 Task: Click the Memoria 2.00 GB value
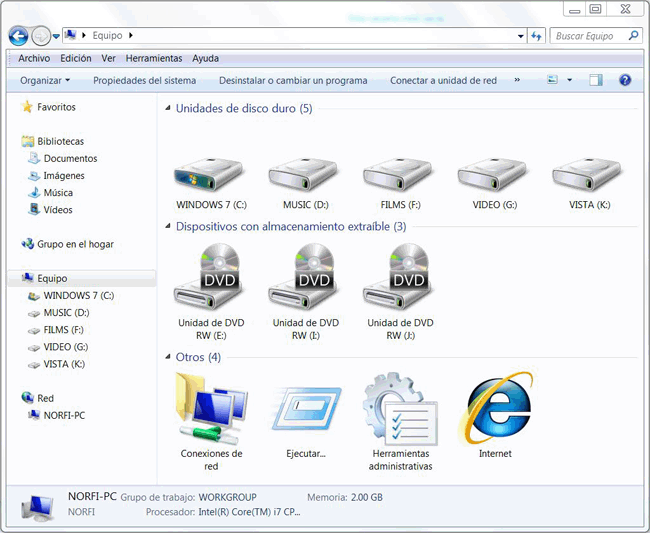[x=367, y=497]
